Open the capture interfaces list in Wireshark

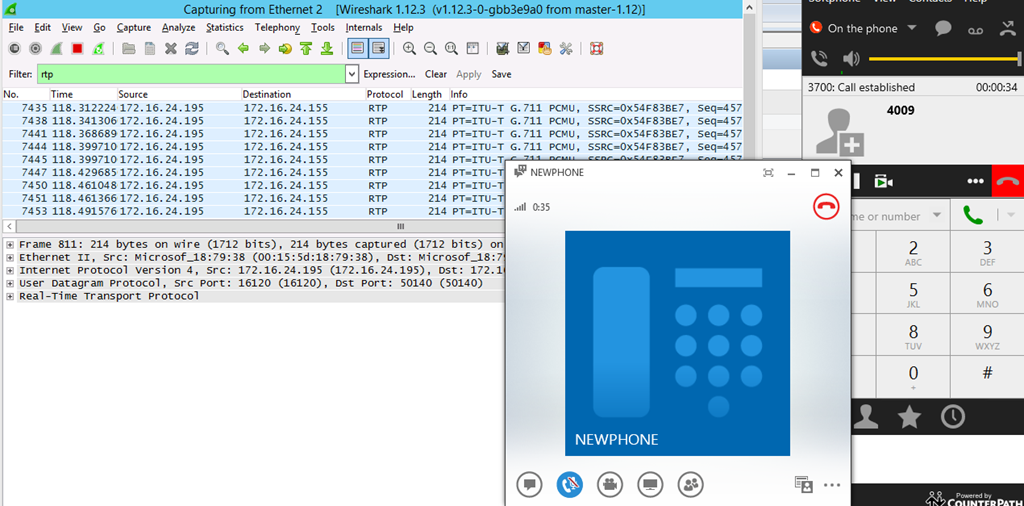point(14,48)
